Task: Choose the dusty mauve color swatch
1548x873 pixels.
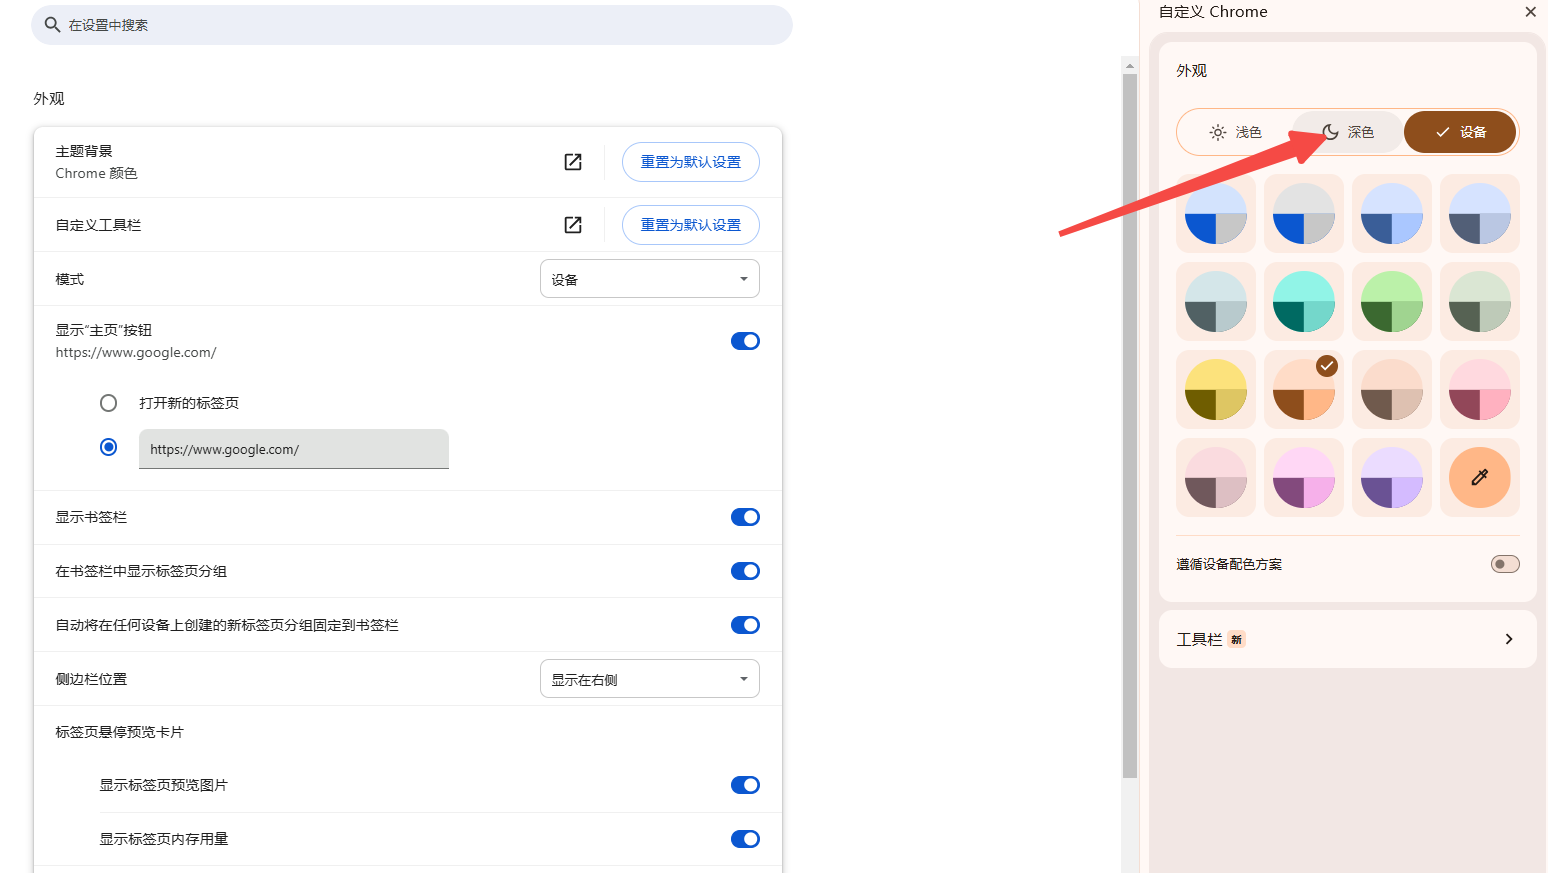Action: coord(1216,478)
